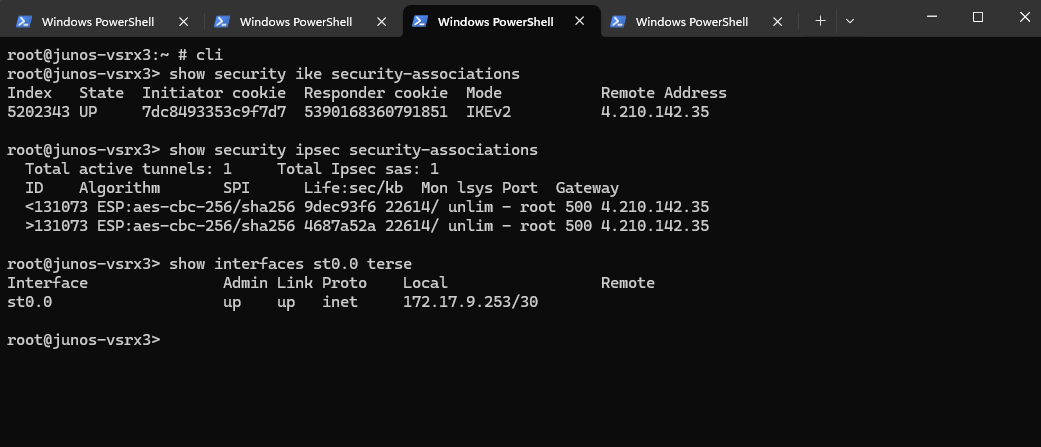Expand the new tab profile dropdown chevron
The width and height of the screenshot is (1041, 447).
pyautogui.click(x=850, y=21)
